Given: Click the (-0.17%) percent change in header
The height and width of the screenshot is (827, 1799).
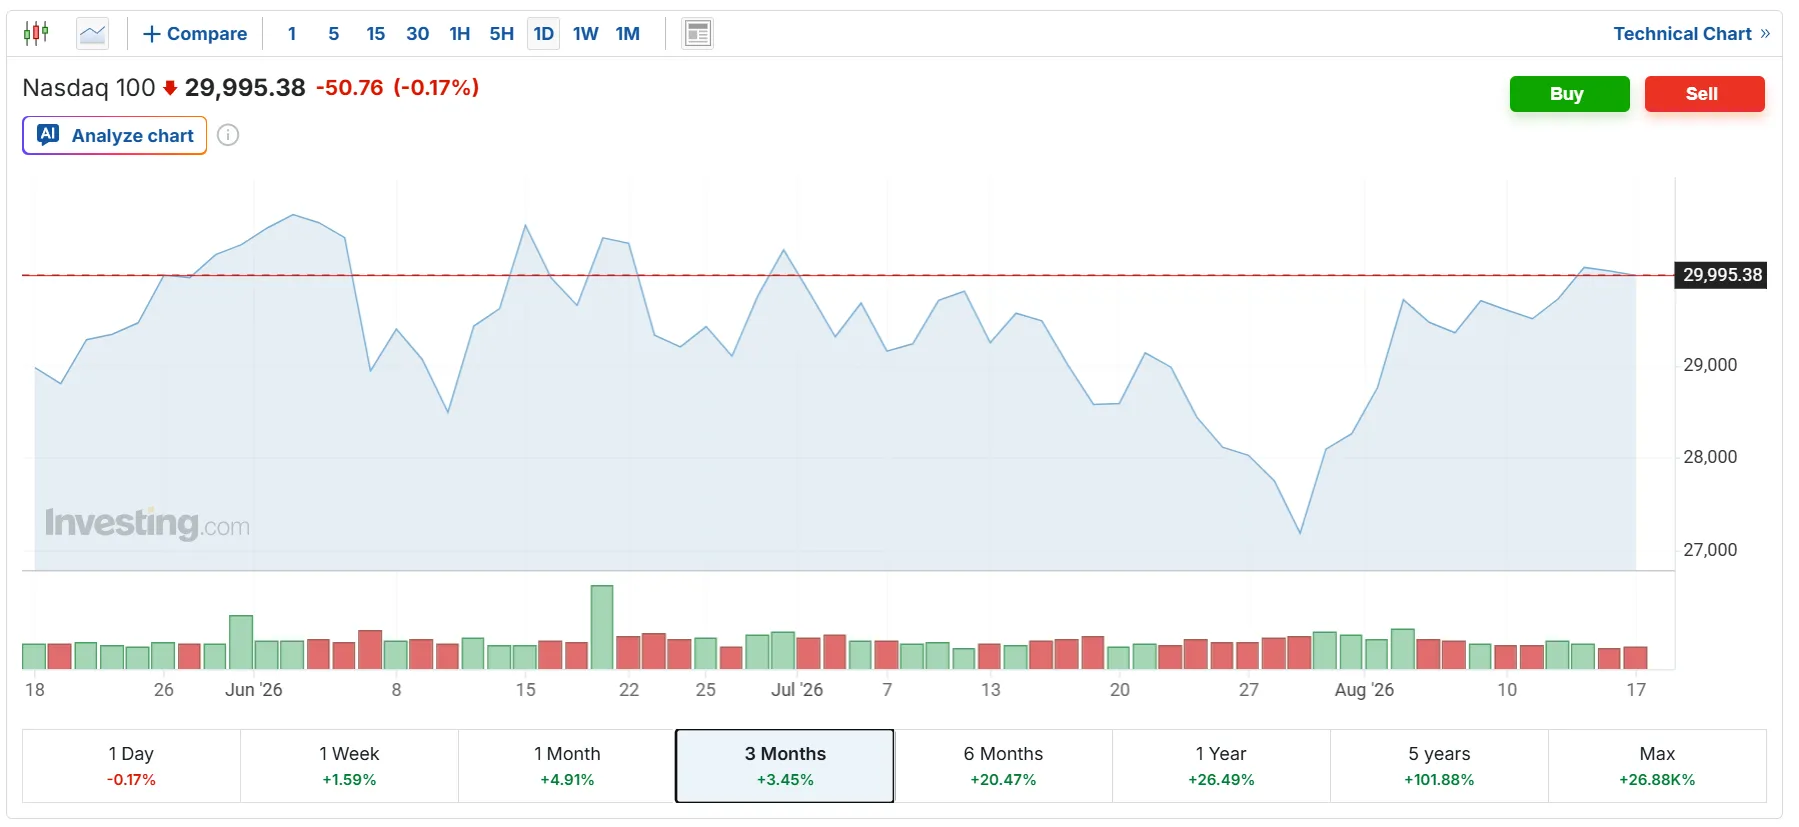Looking at the screenshot, I should [436, 88].
